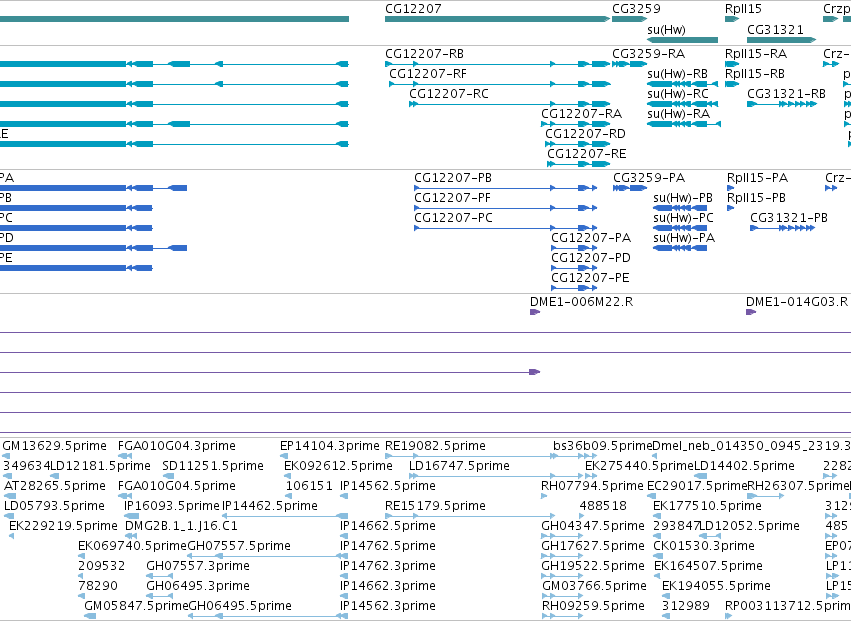Click protein CG12207-PF label
This screenshot has height=621, width=851.
point(452,198)
